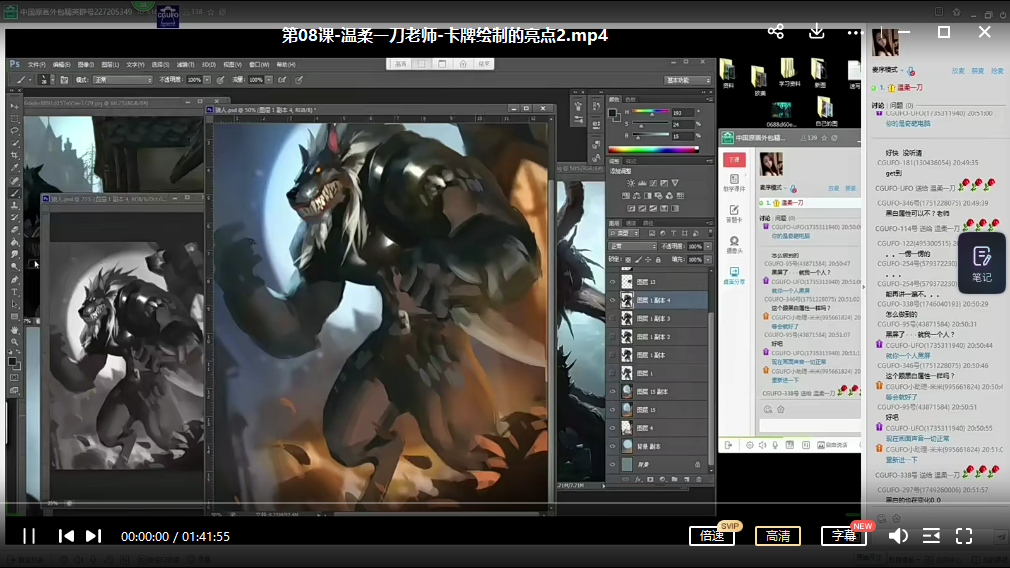The height and width of the screenshot is (568, 1010).
Task: Open brush flow 流量 dropdown arrow
Action: (269, 80)
